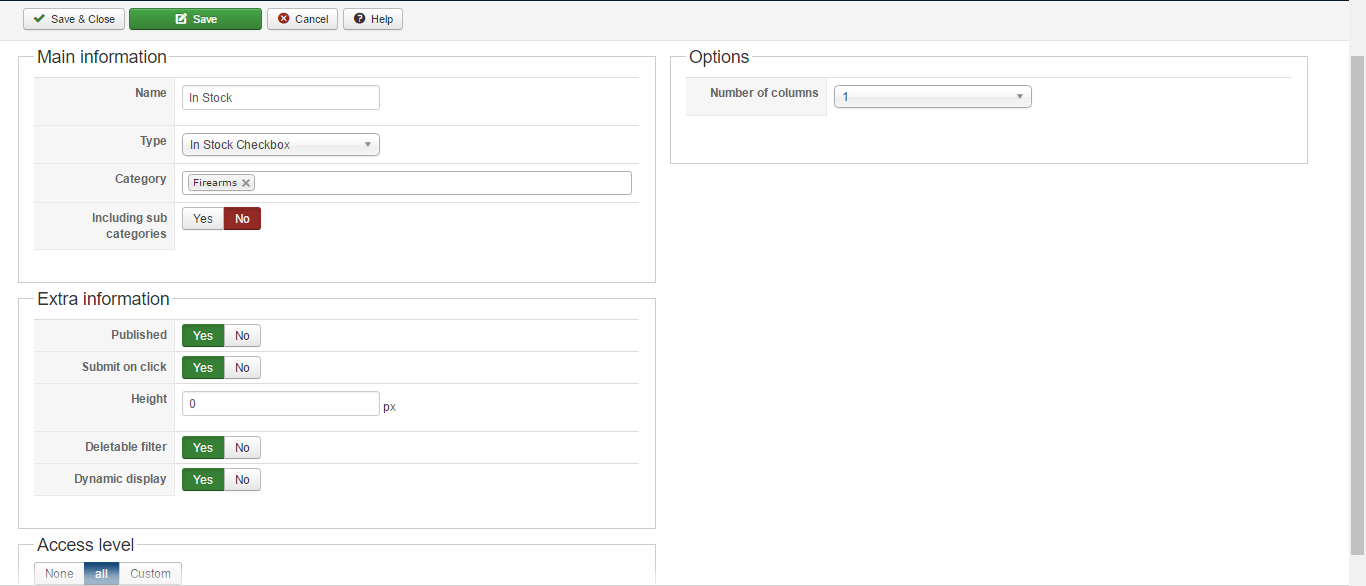The image size is (1366, 586).
Task: Expand the Number of columns dropdown
Action: tap(932, 97)
